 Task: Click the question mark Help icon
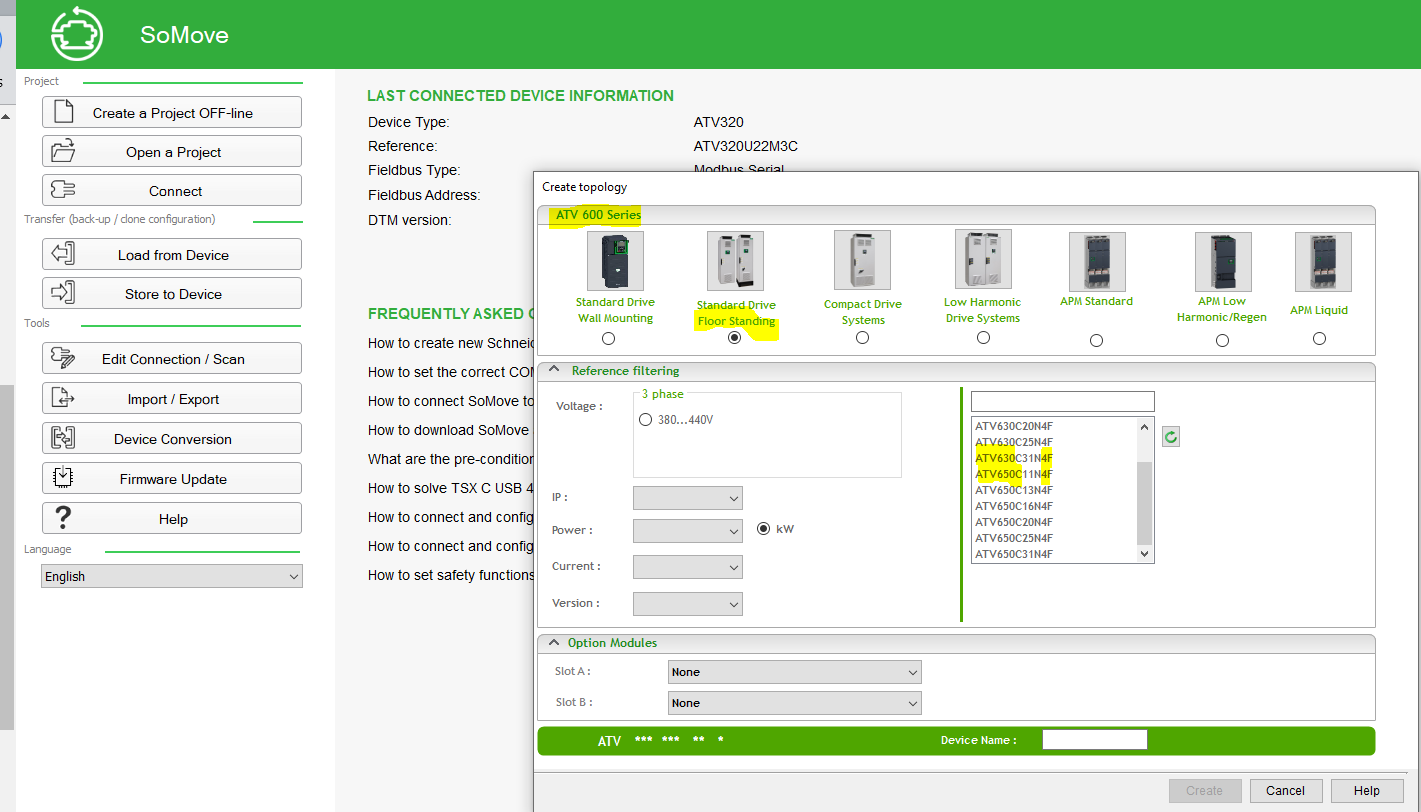pyautogui.click(x=63, y=518)
